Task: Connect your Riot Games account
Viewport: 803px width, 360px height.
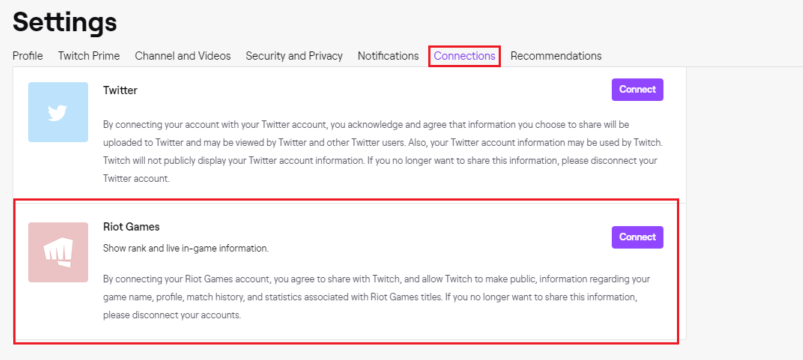Action: click(x=637, y=237)
